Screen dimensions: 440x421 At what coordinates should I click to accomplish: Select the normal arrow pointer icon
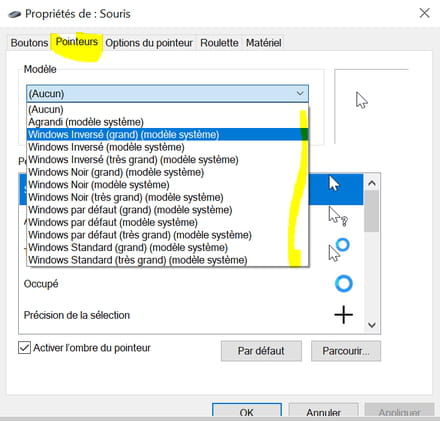coord(334,184)
